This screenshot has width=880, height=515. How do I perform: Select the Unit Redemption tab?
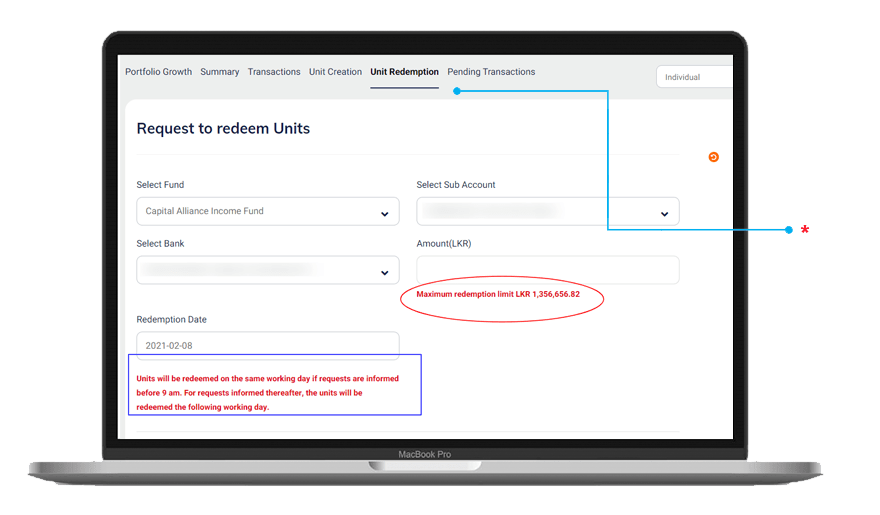[x=404, y=72]
